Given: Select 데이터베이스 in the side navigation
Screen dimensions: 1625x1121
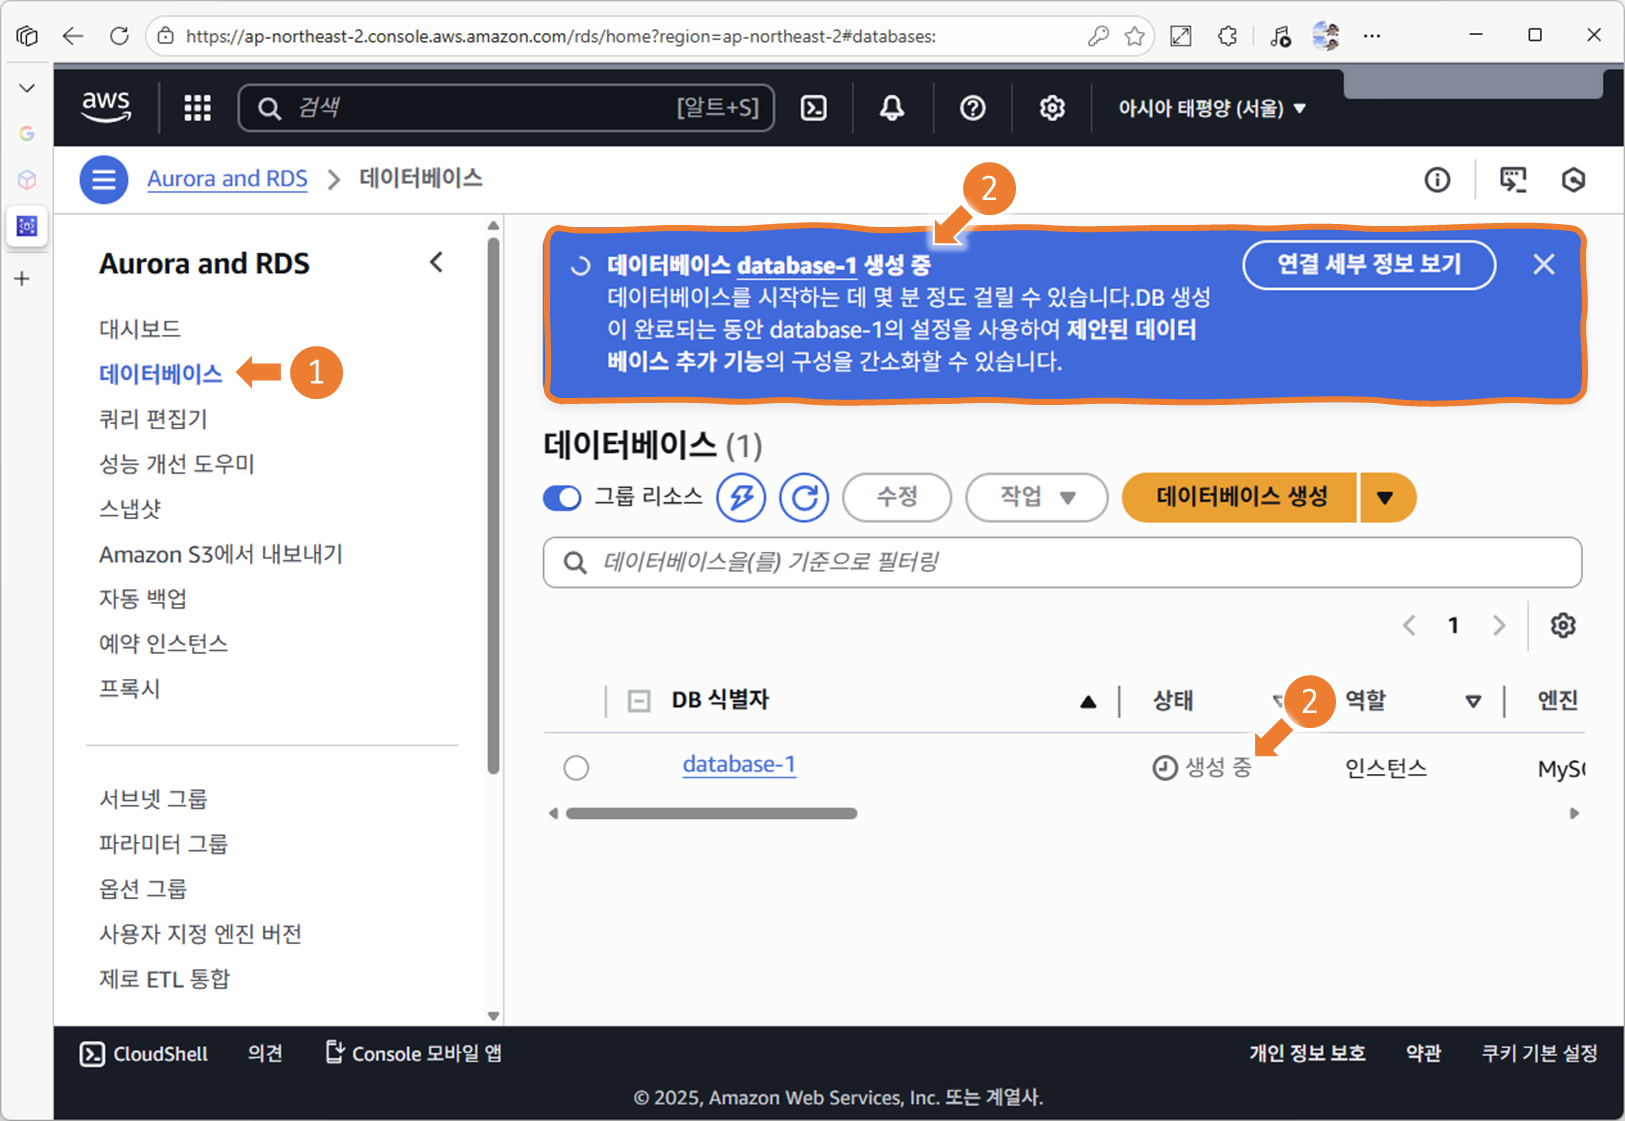Looking at the screenshot, I should coord(160,374).
